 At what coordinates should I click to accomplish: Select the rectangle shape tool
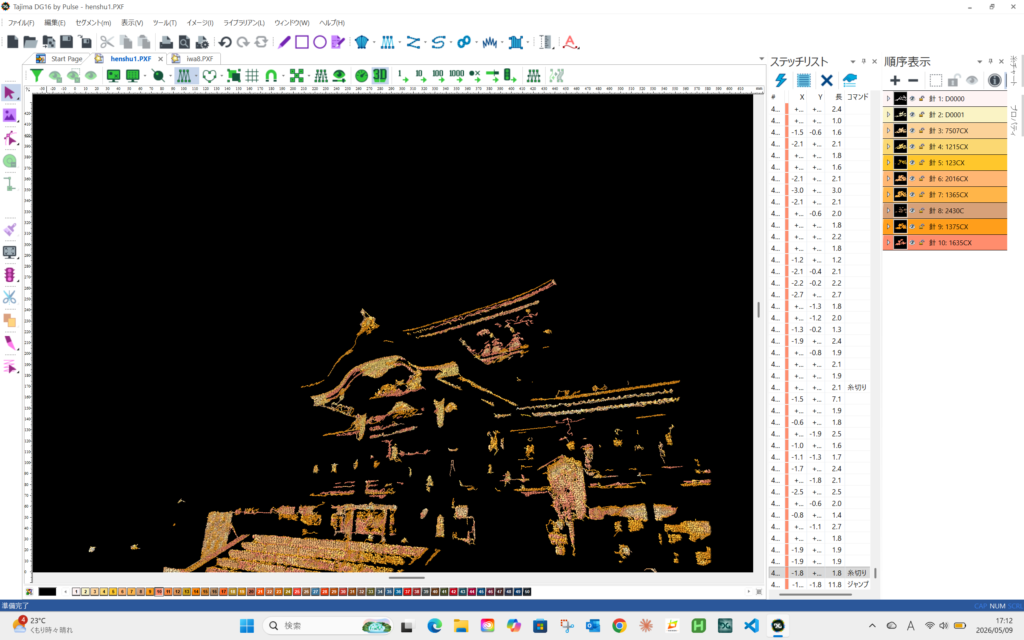pos(302,42)
